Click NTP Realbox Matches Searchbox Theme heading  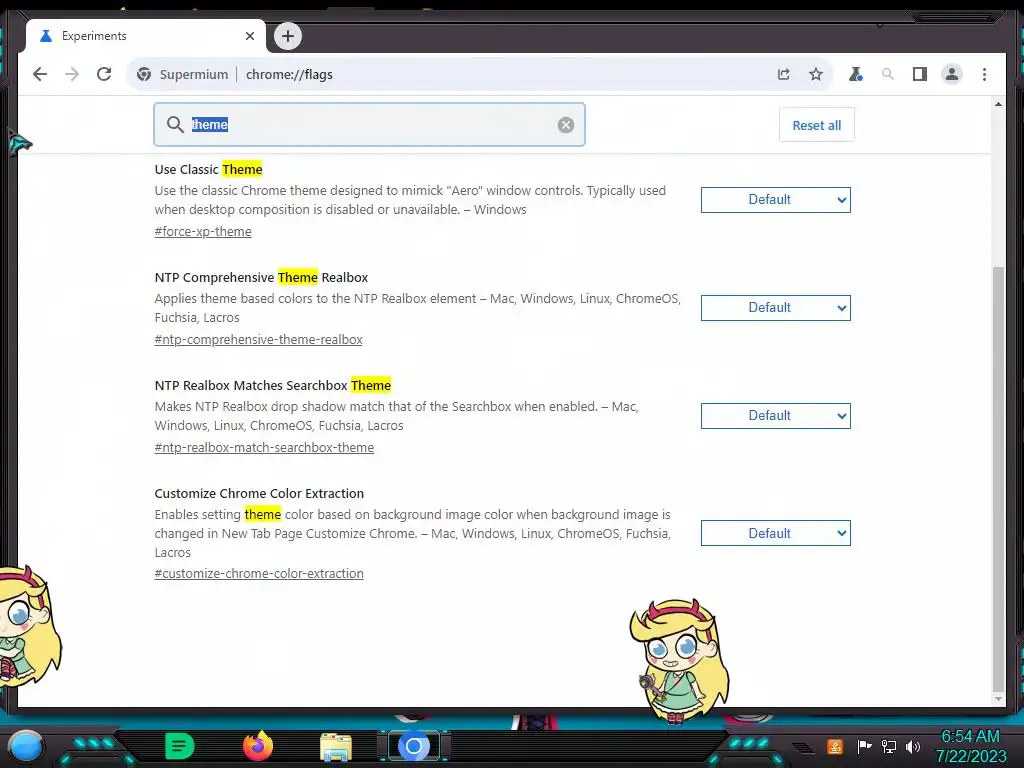coord(272,385)
